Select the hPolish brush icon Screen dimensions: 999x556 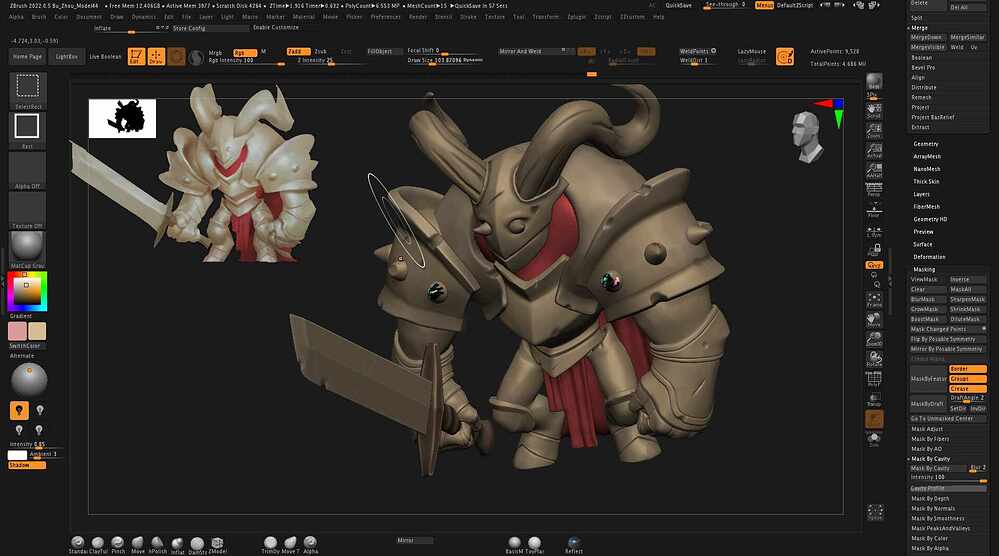click(x=157, y=545)
